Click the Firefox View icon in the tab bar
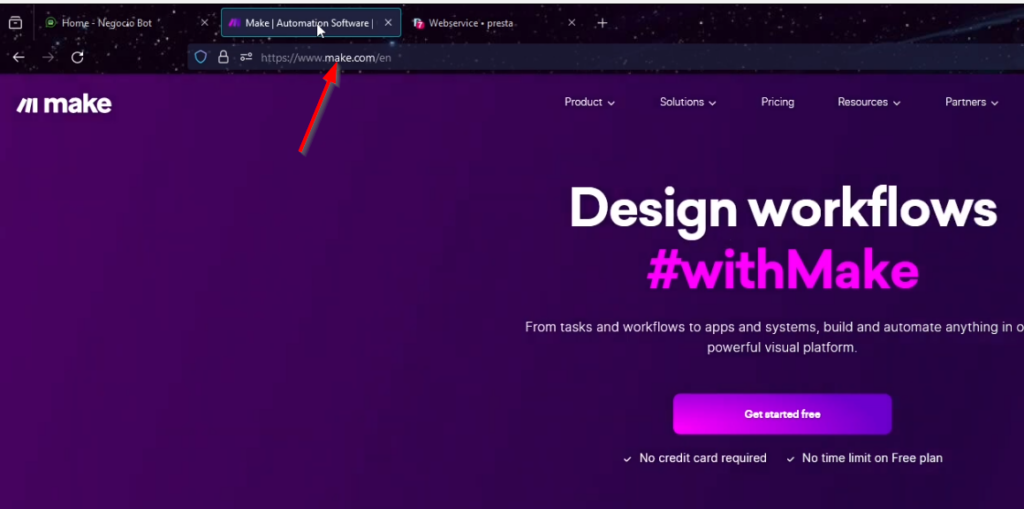 [15, 23]
